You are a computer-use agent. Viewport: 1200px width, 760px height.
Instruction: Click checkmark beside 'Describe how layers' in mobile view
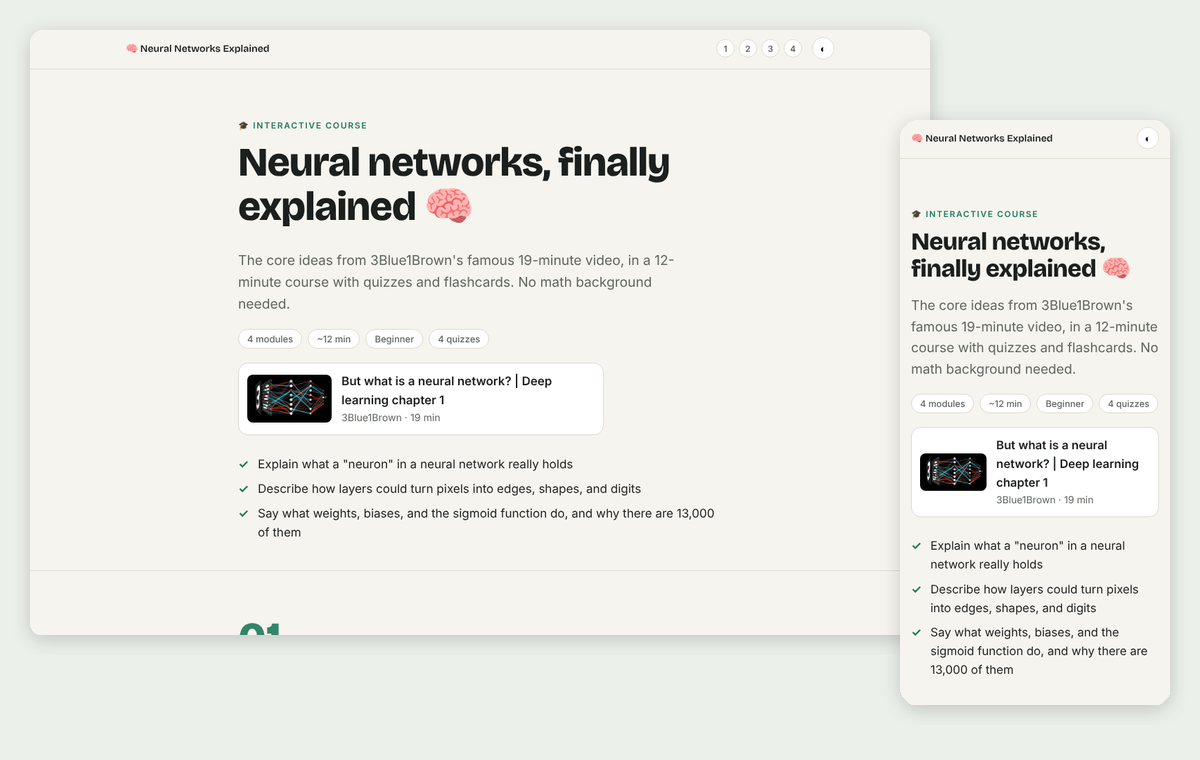pyautogui.click(x=916, y=590)
